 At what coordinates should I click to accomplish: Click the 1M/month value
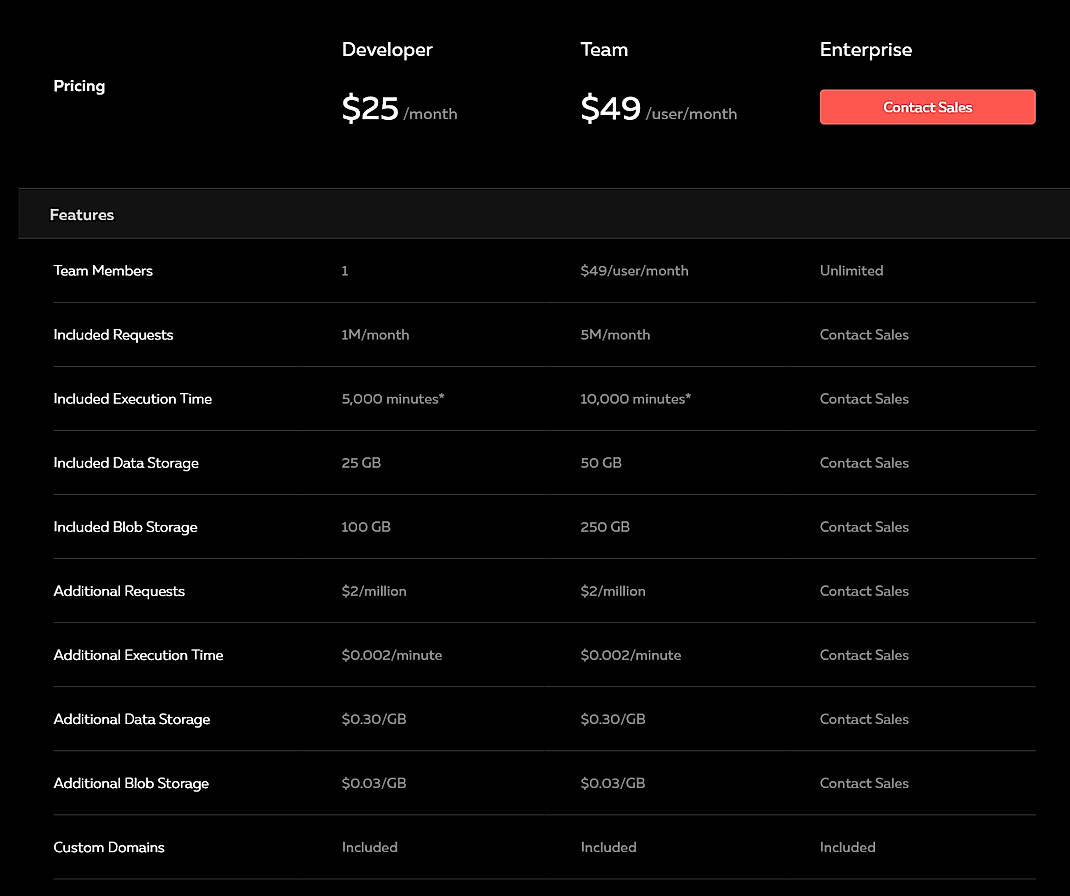pos(375,335)
